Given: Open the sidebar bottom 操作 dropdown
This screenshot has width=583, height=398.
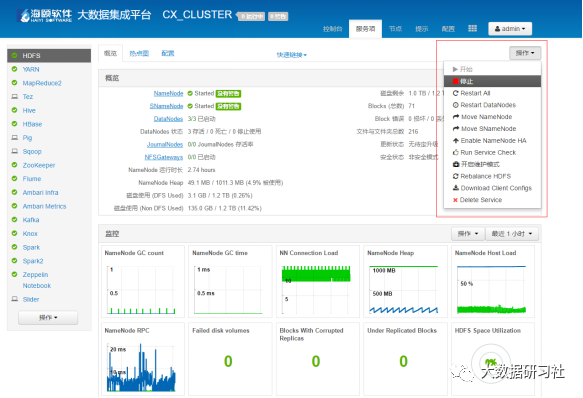Looking at the screenshot, I should coord(48,318).
